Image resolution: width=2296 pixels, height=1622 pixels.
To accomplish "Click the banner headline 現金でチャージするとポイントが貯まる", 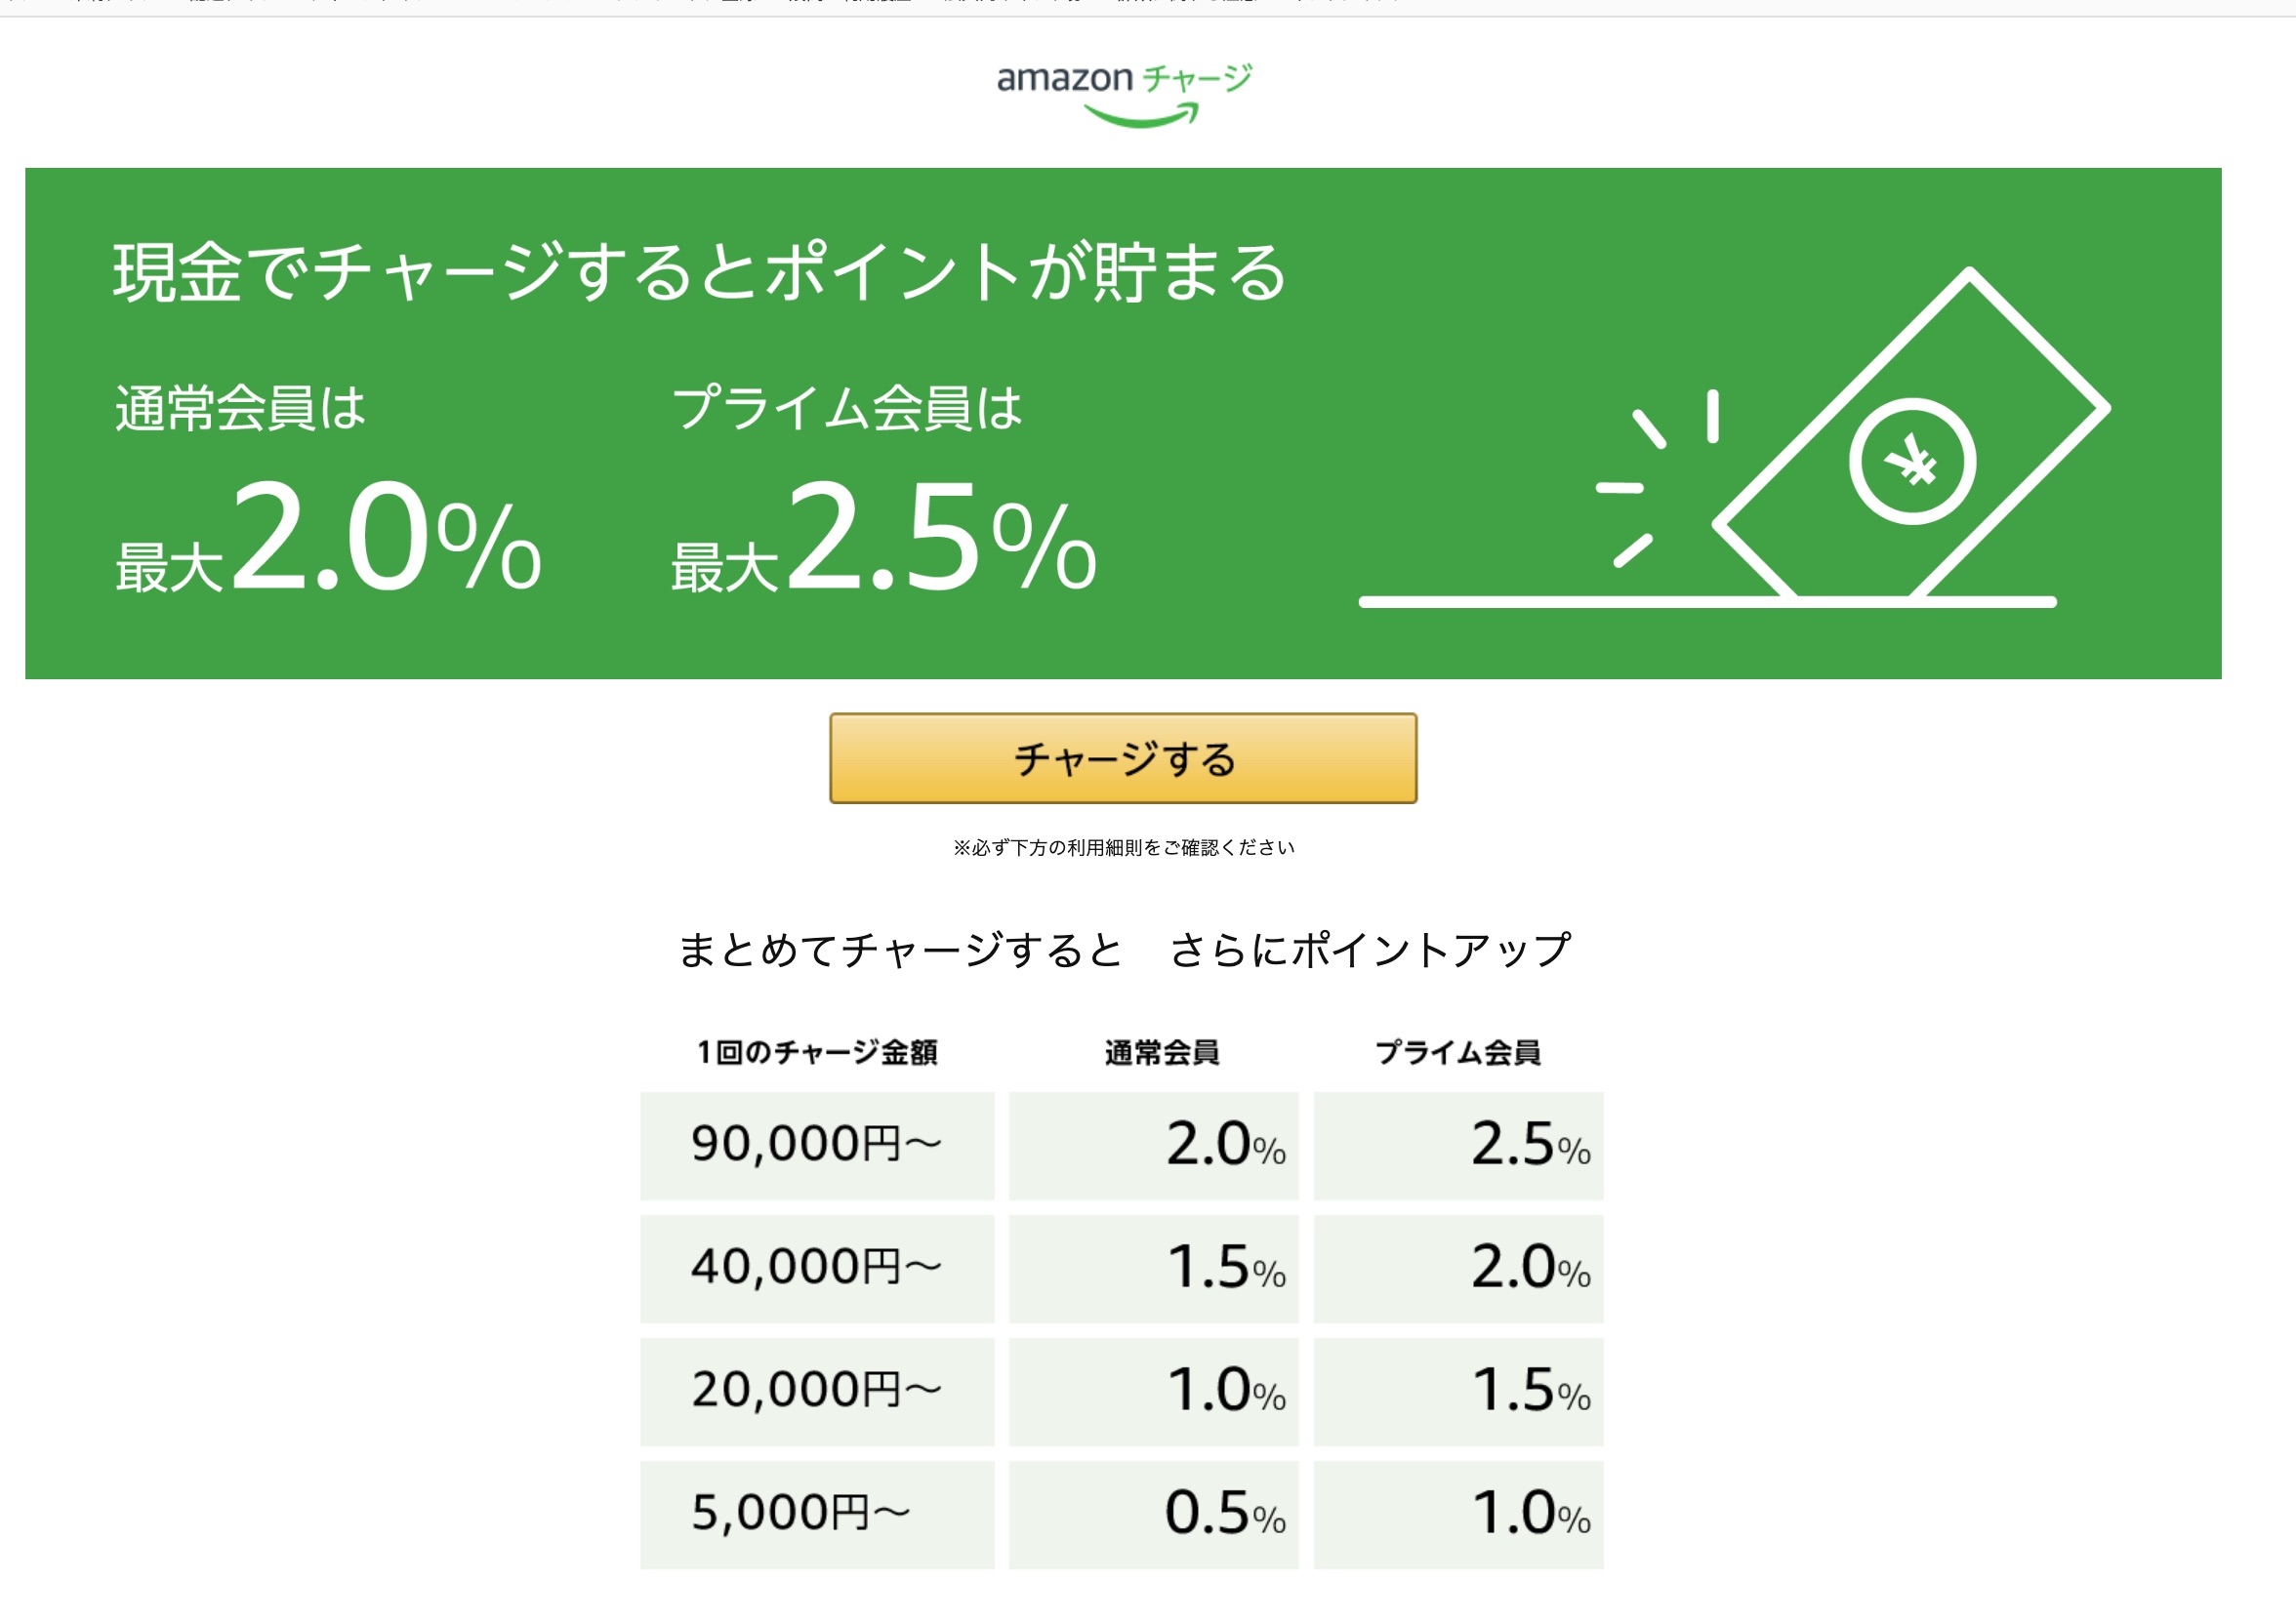I will (699, 272).
